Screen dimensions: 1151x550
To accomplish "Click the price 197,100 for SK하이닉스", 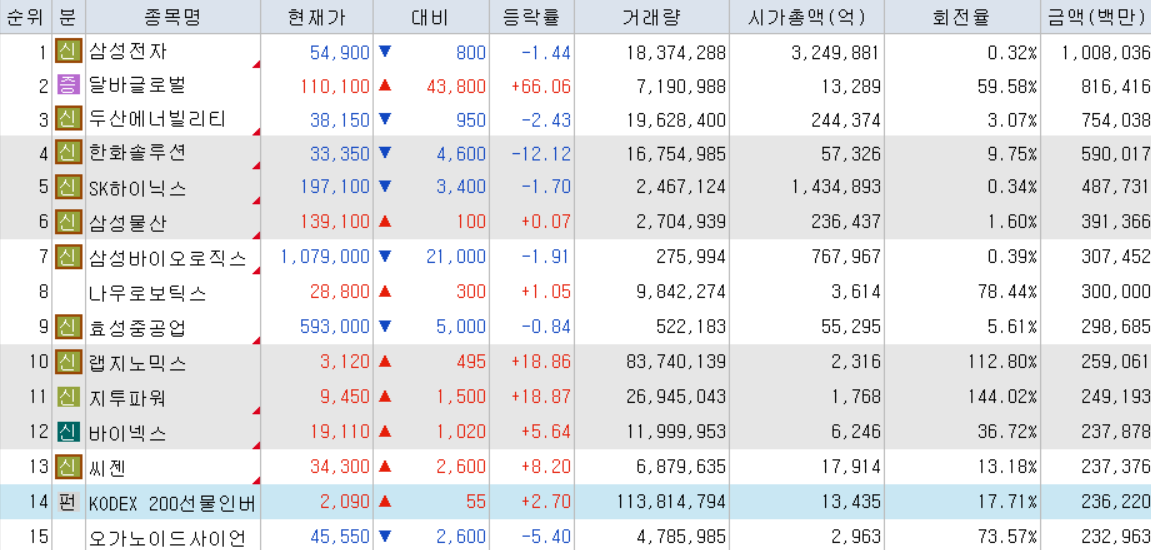I will click(x=335, y=187).
